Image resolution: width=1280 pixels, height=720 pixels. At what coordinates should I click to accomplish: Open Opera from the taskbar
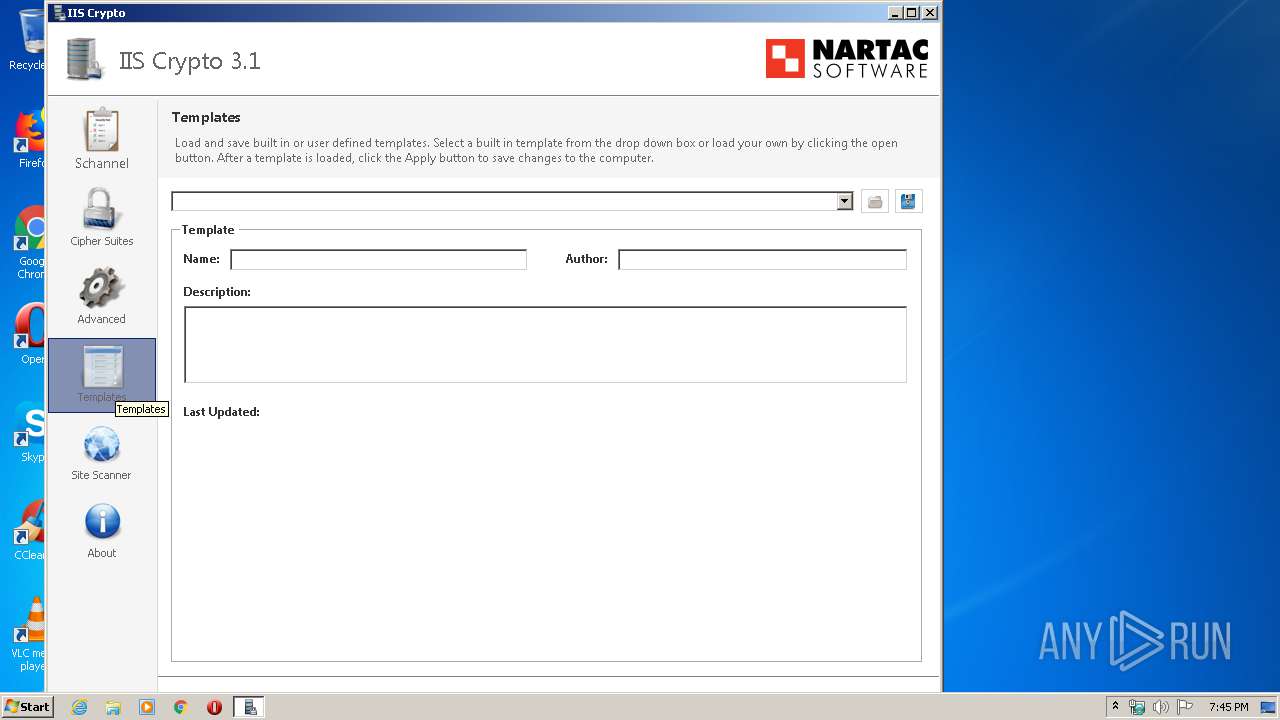pos(214,707)
